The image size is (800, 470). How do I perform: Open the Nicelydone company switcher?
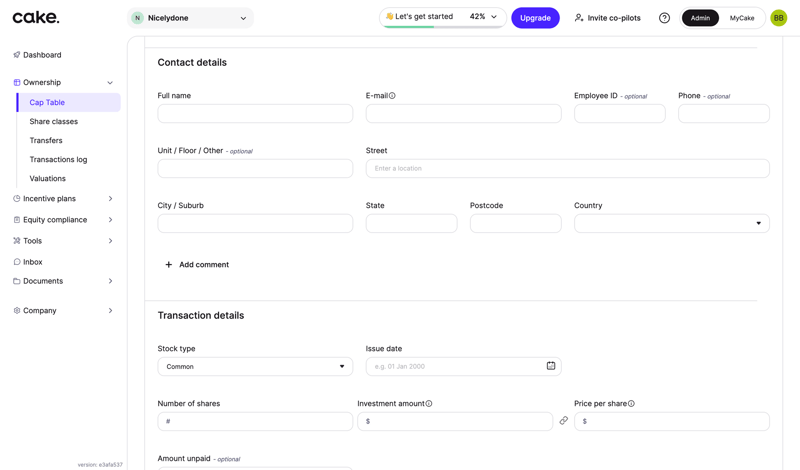pyautogui.click(x=190, y=18)
